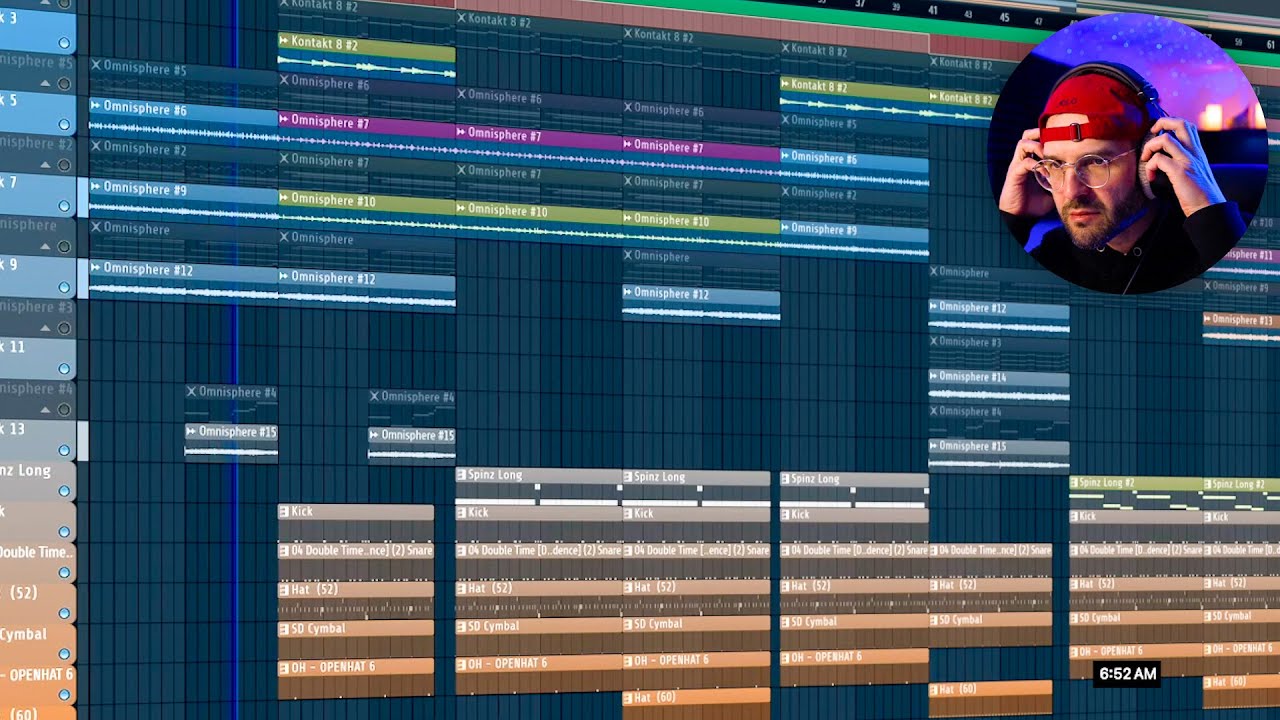Select the rightmost Omnisphere #12 clip title
The height and width of the screenshot is (720, 1280).
coord(972,308)
